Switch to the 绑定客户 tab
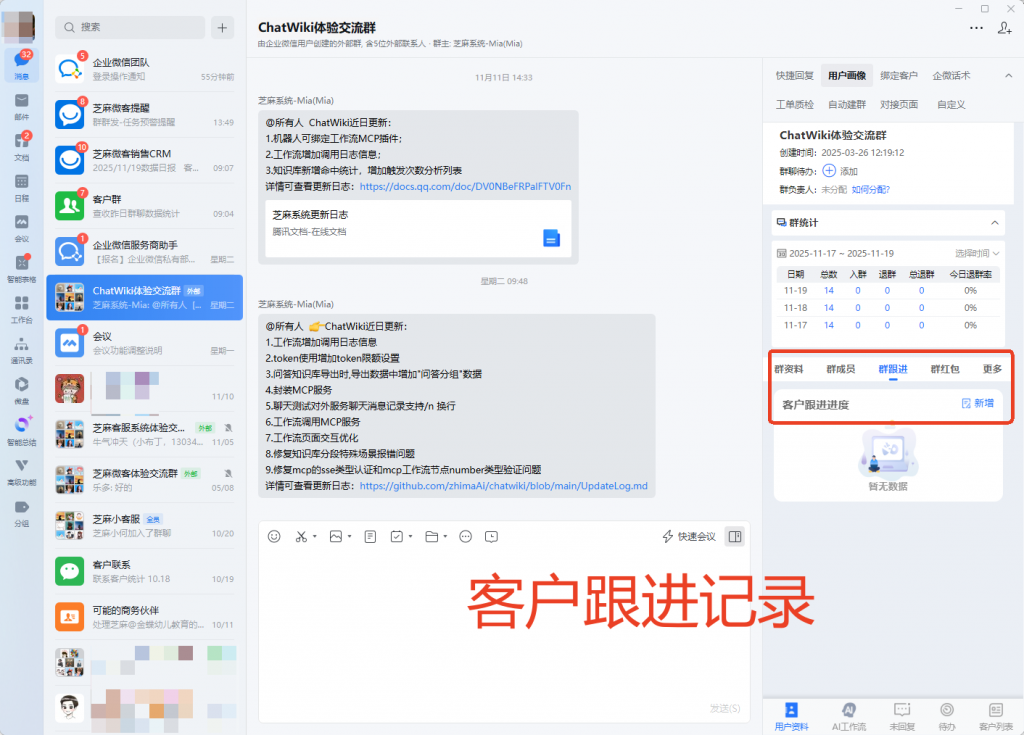 900,76
